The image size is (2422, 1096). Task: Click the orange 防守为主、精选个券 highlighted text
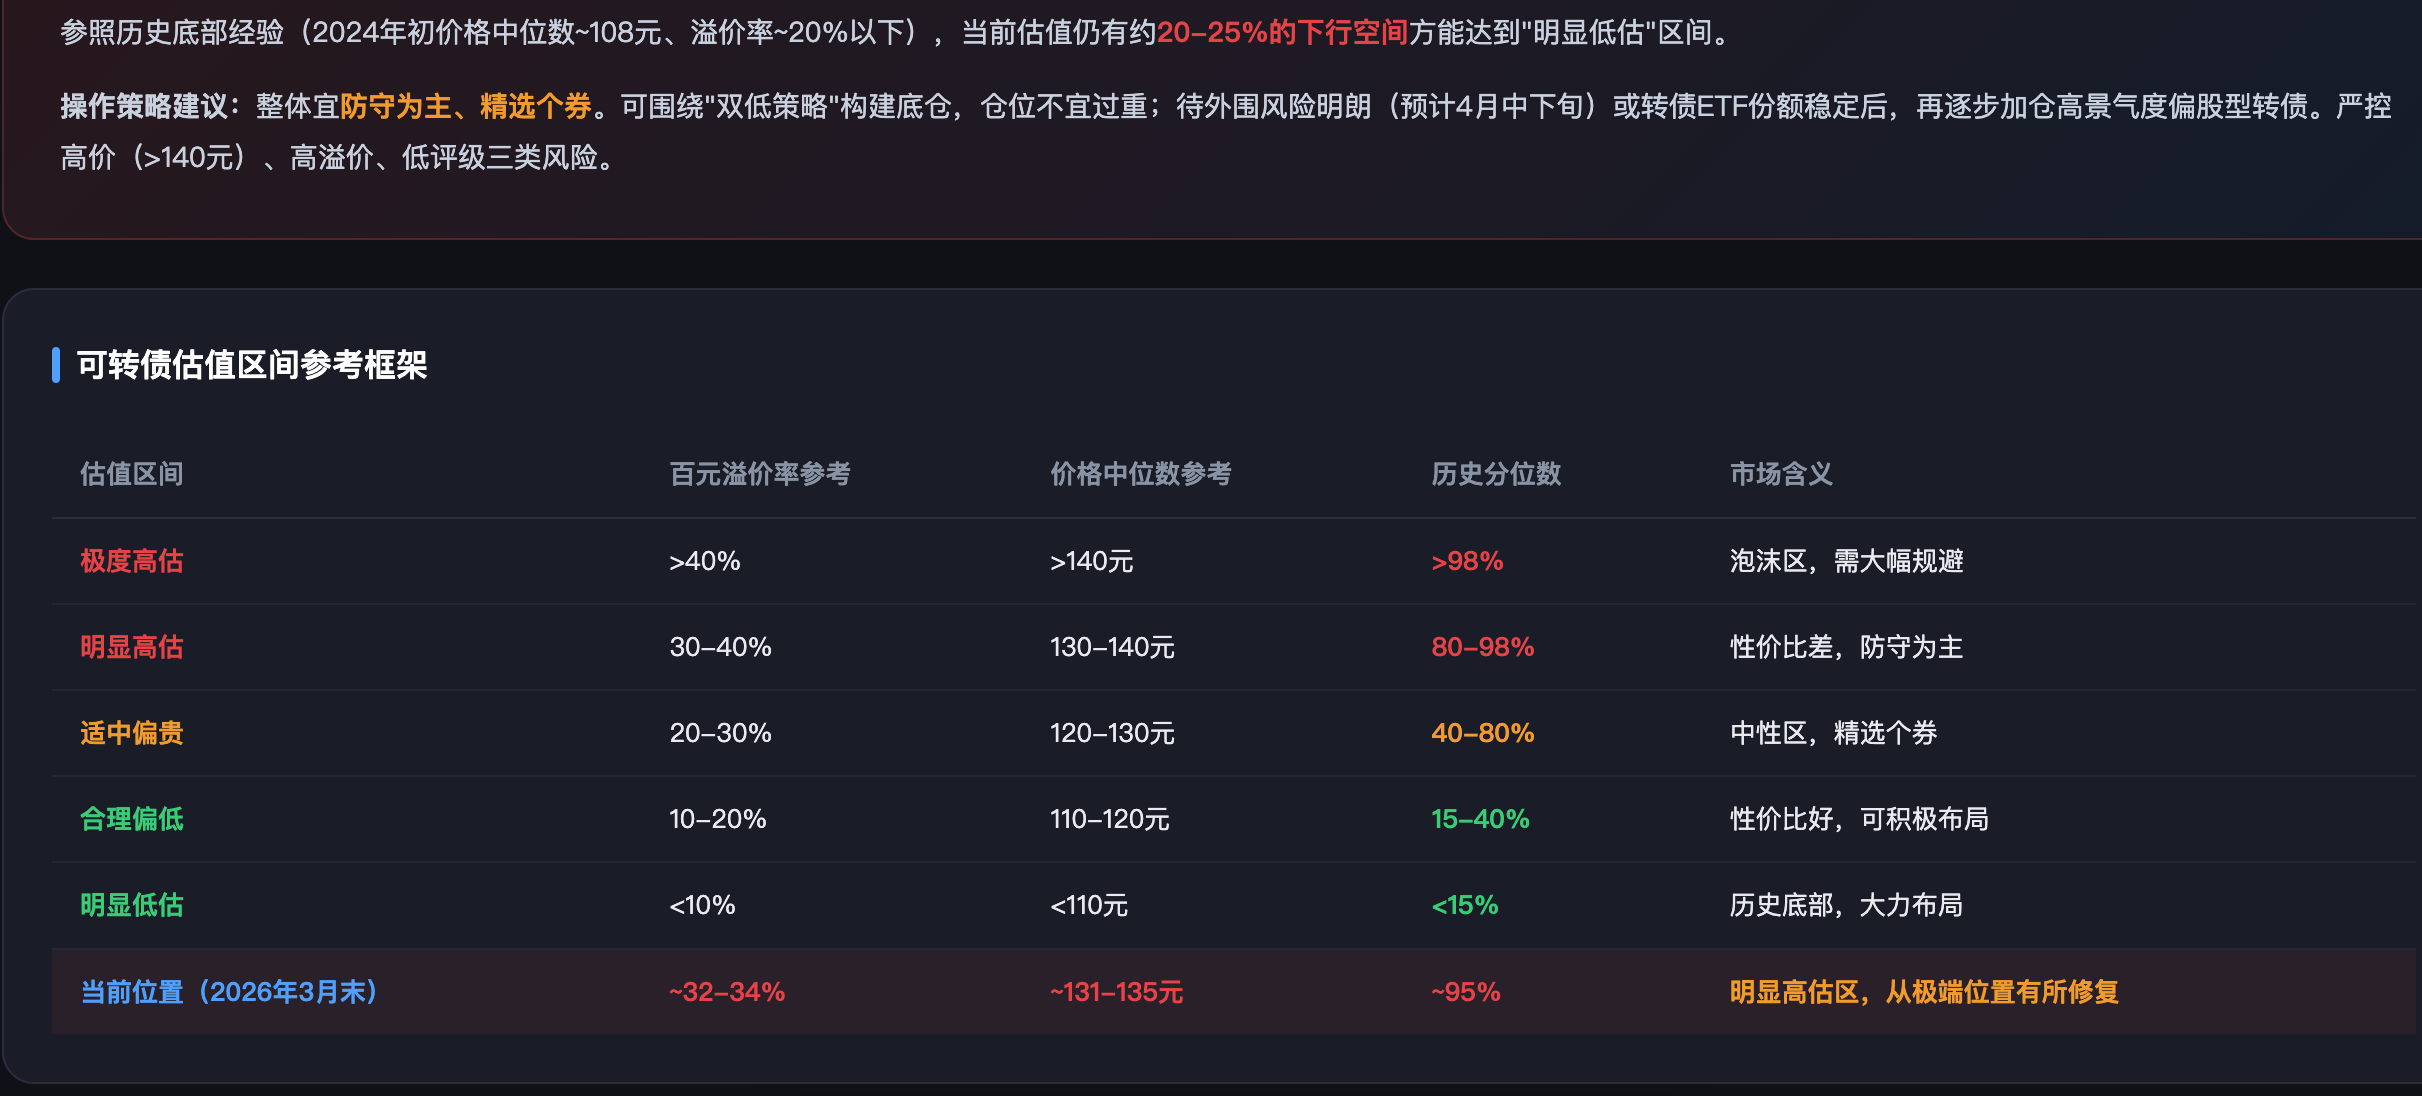tap(466, 106)
